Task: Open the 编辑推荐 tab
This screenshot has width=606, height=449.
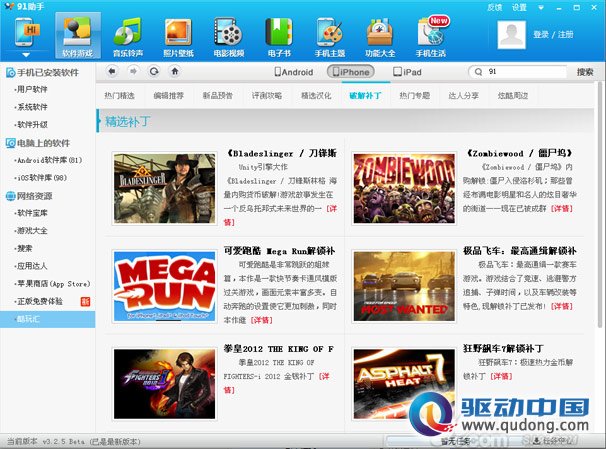Action: [x=169, y=95]
